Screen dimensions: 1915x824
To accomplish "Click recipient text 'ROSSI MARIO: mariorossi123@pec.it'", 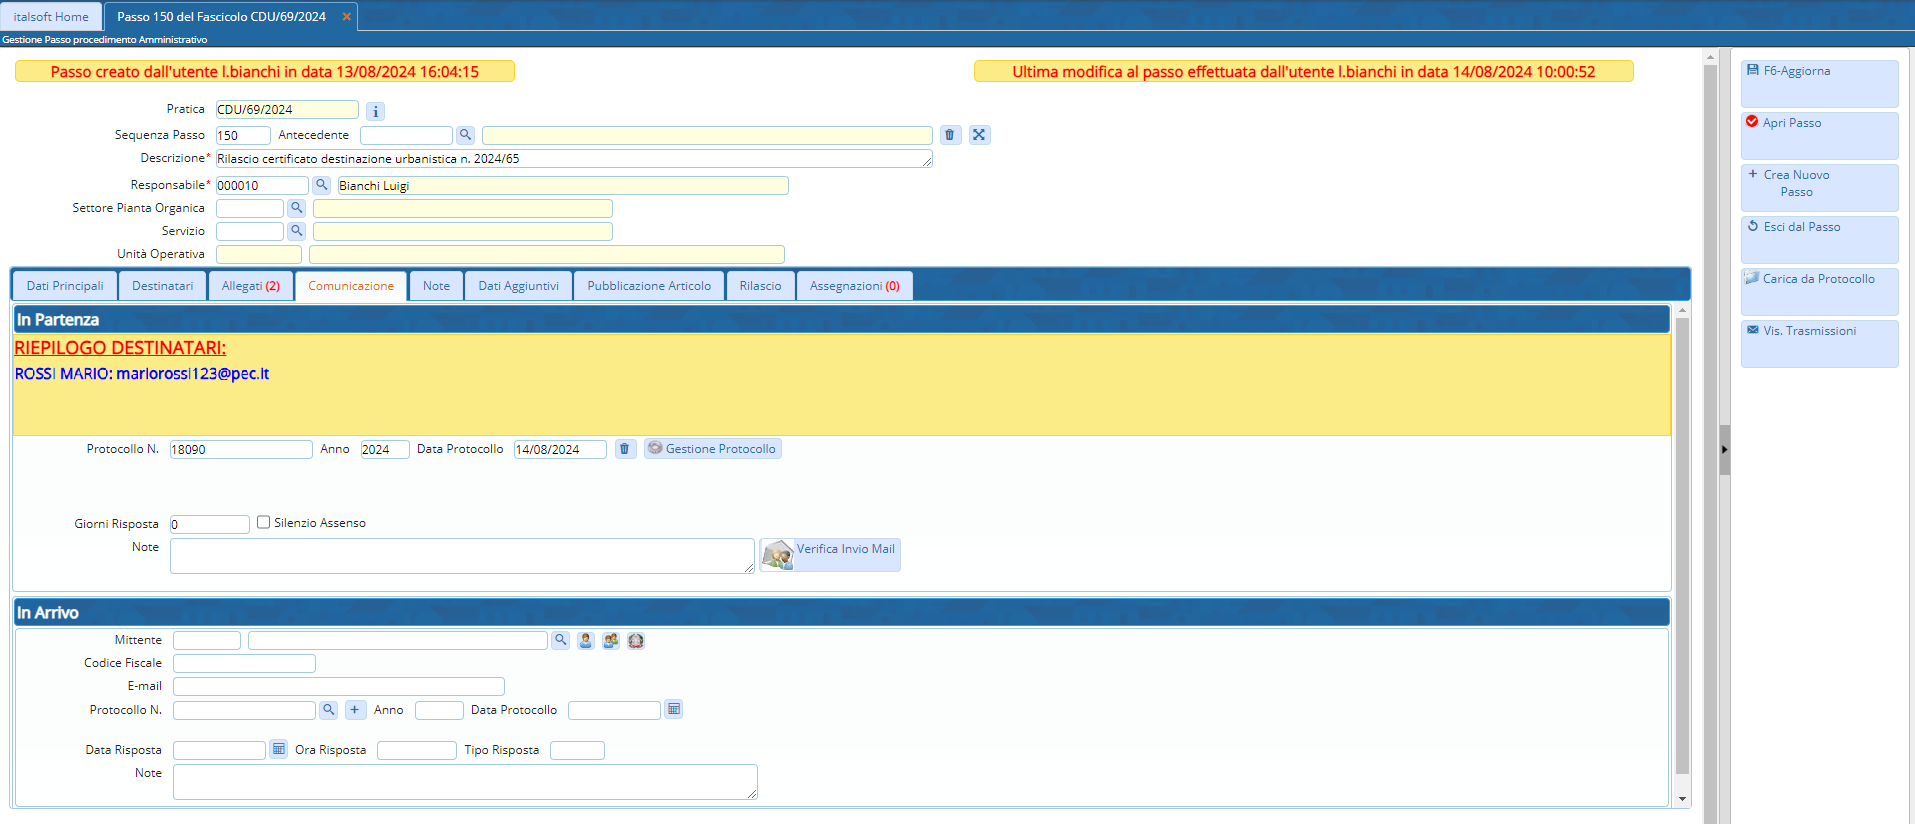I will coord(142,374).
